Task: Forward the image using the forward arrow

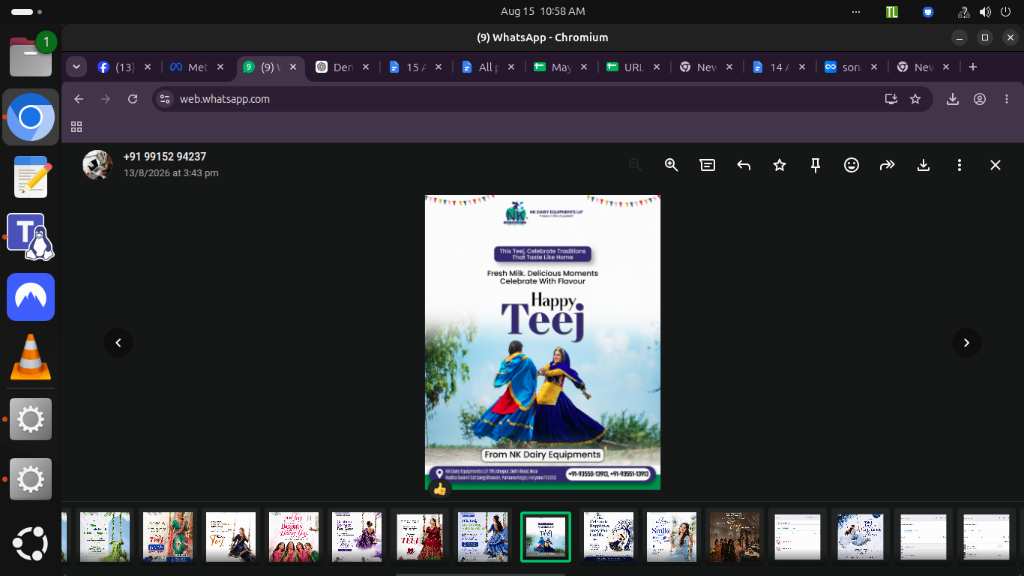Action: point(887,165)
